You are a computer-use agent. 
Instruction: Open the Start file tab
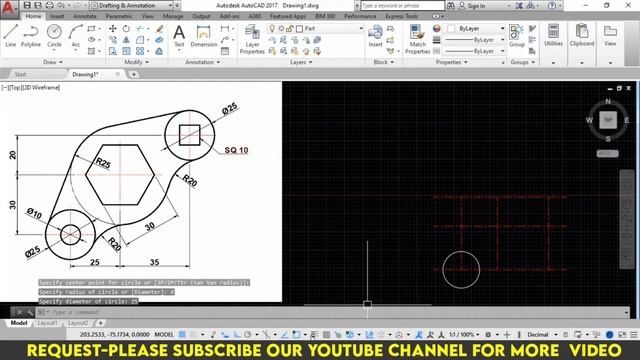pyautogui.click(x=20, y=74)
